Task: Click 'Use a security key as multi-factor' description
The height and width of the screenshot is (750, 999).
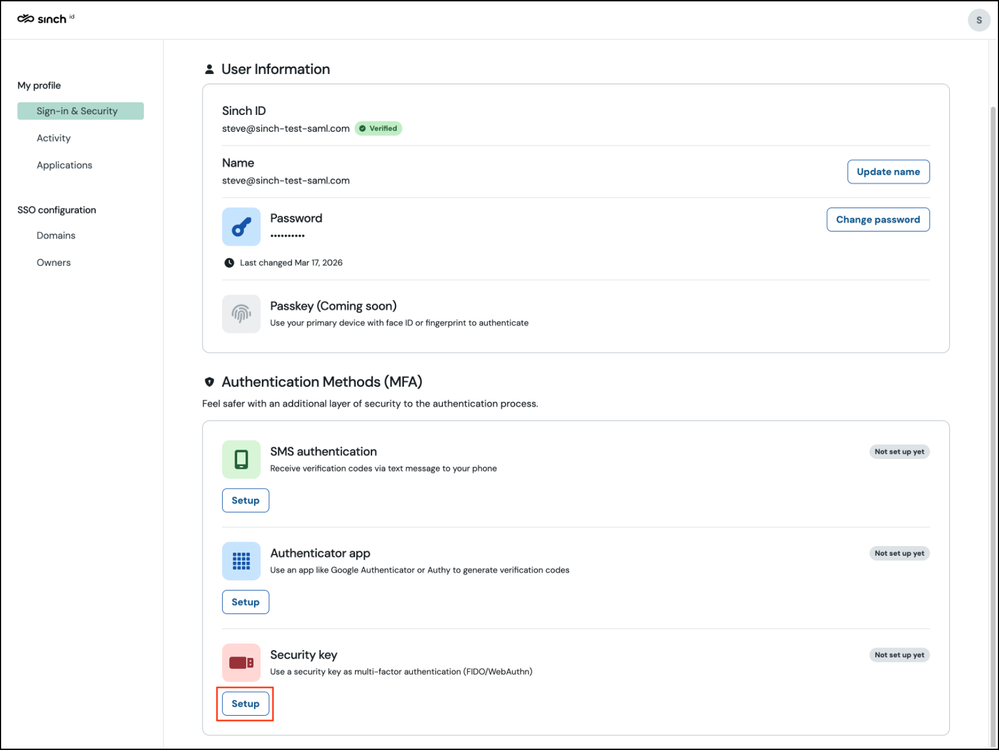Action: (x=401, y=672)
